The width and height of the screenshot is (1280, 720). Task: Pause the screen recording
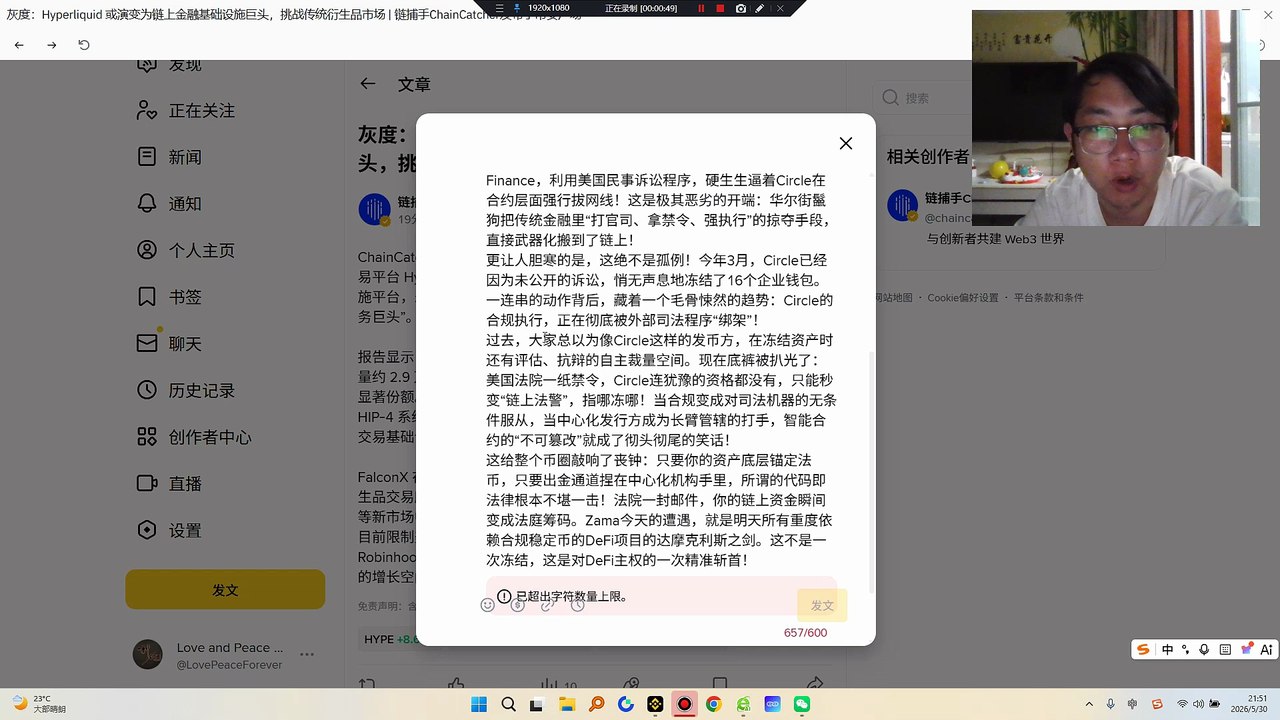coord(701,8)
